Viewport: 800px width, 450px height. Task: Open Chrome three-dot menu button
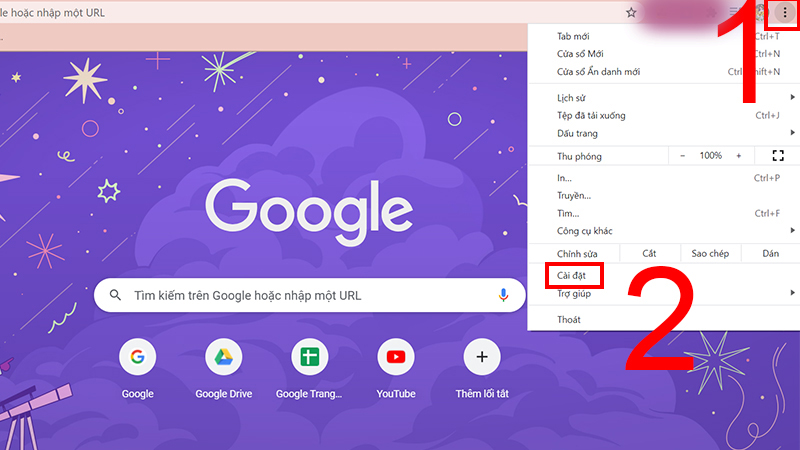point(785,13)
